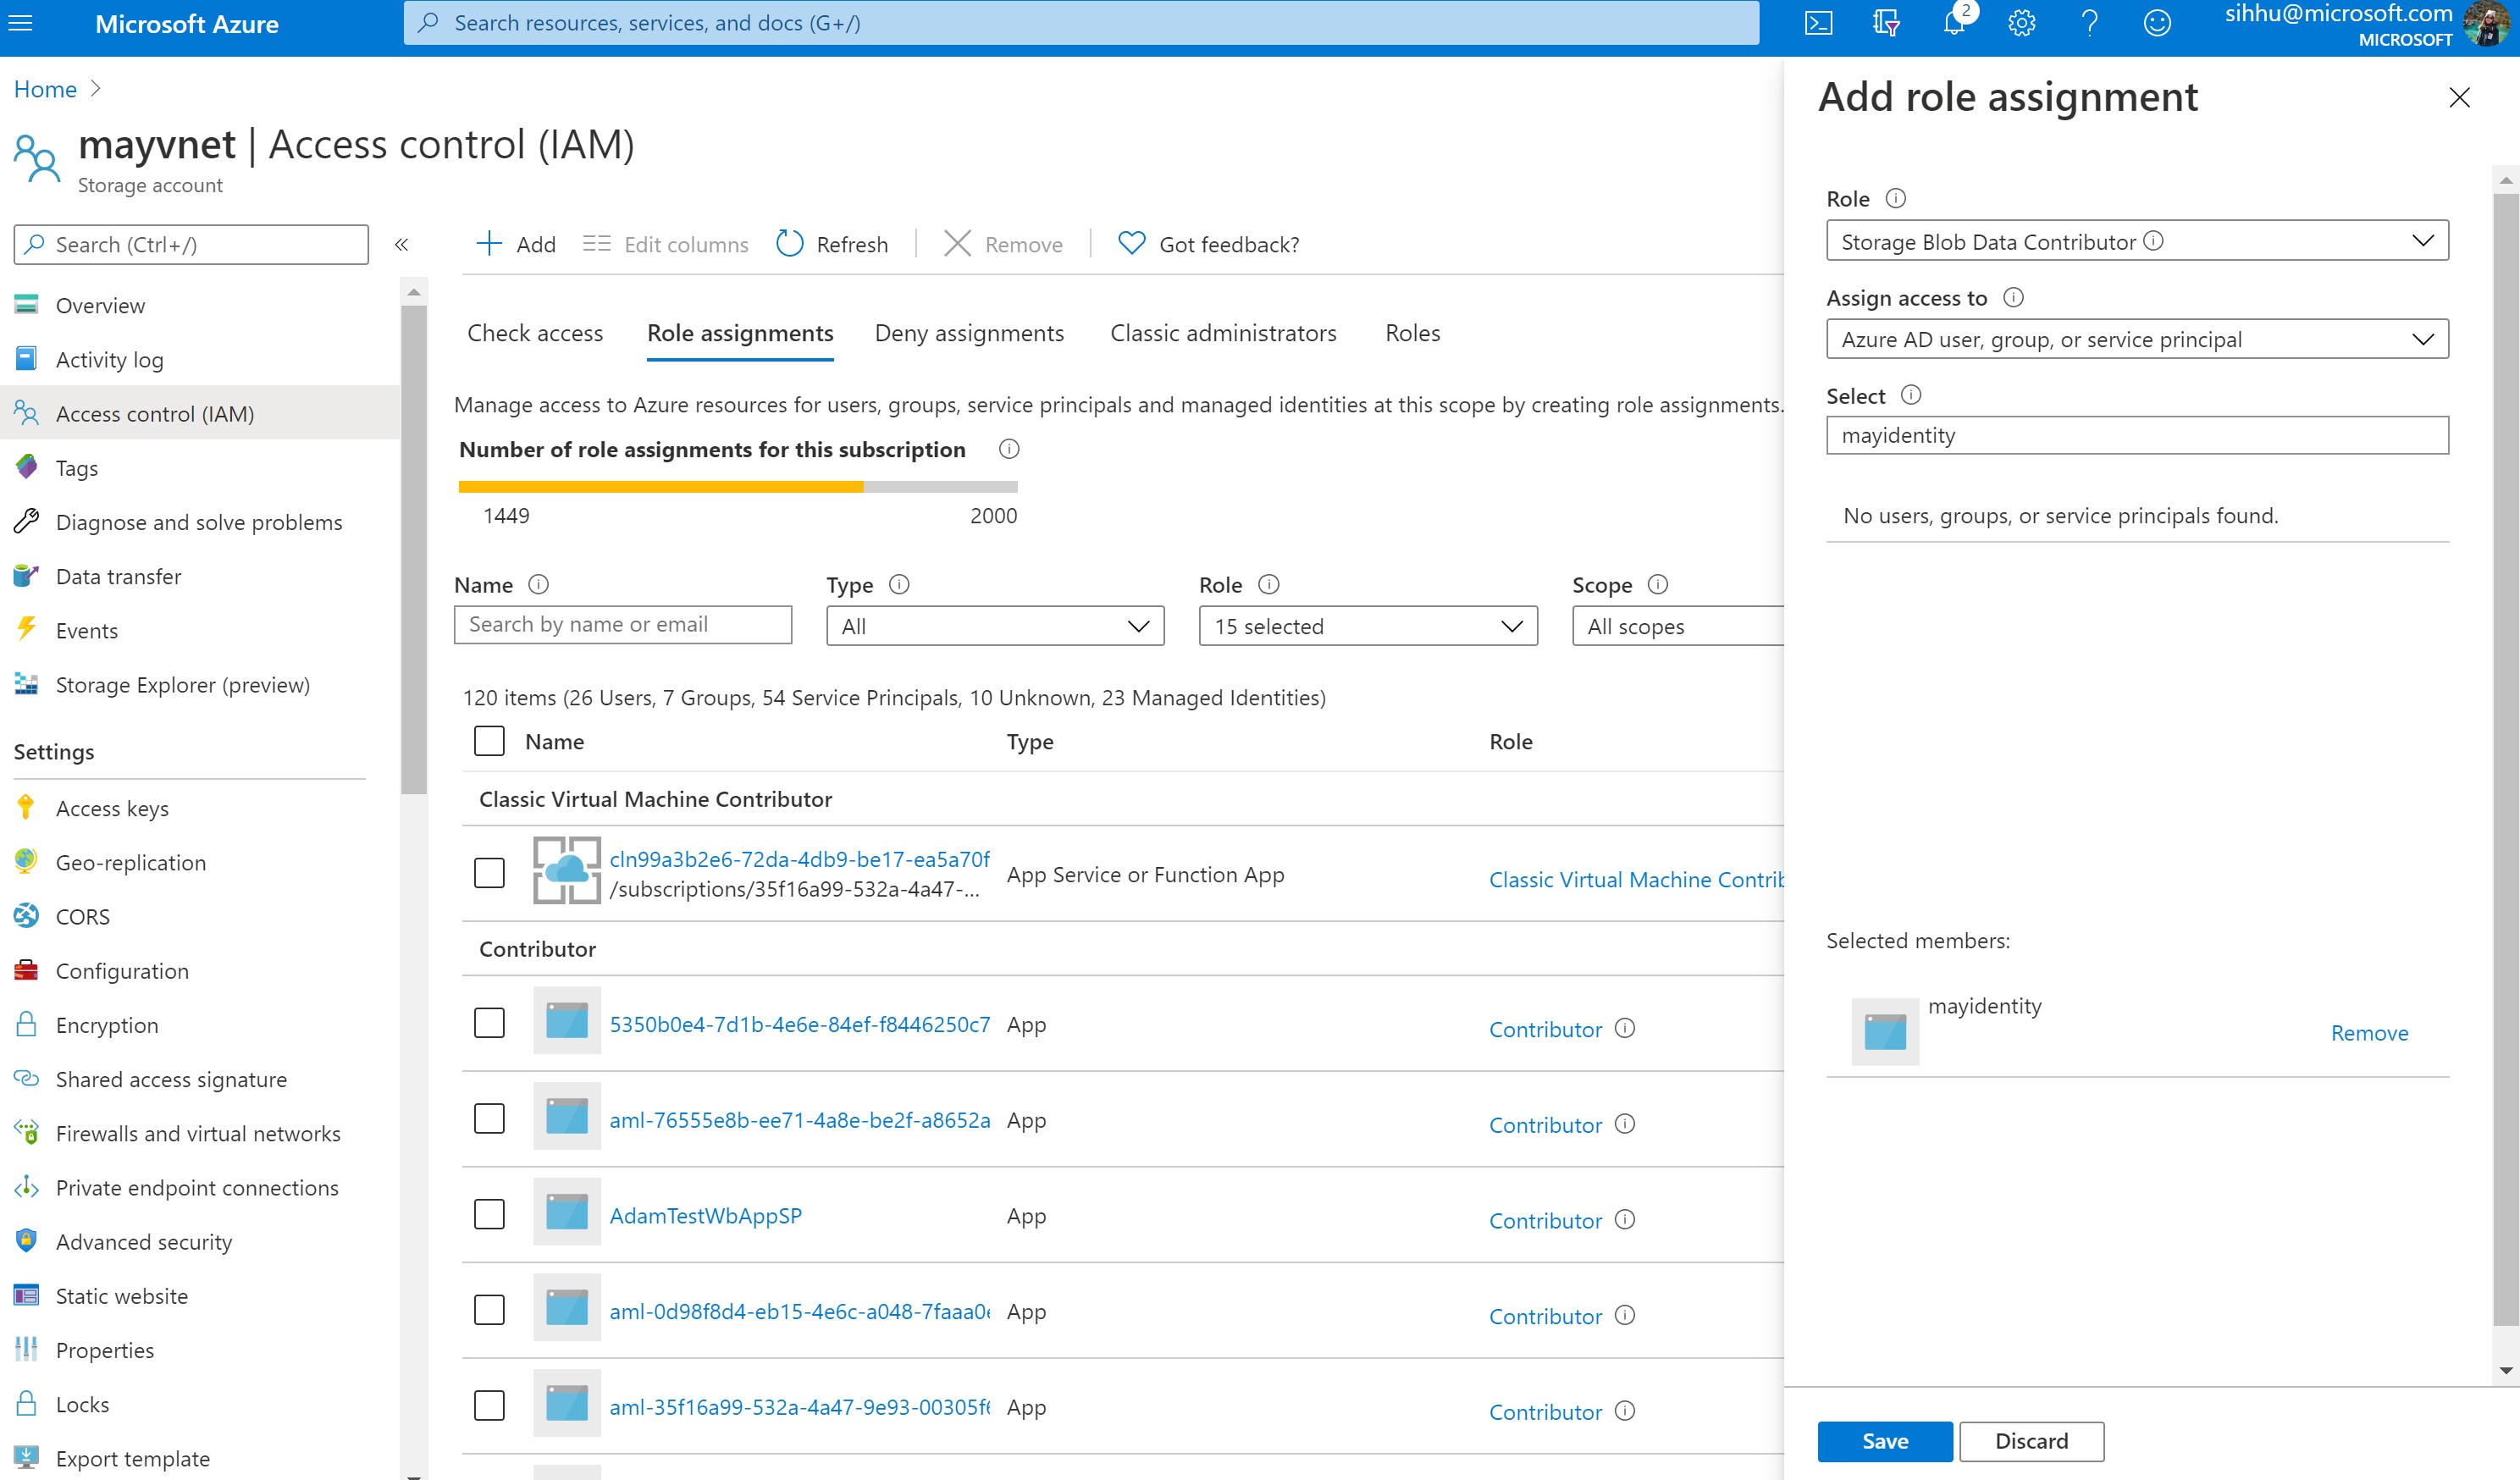Viewport: 2520px width, 1480px height.
Task: Open Firewalls and virtual networks
Action: tap(200, 1133)
